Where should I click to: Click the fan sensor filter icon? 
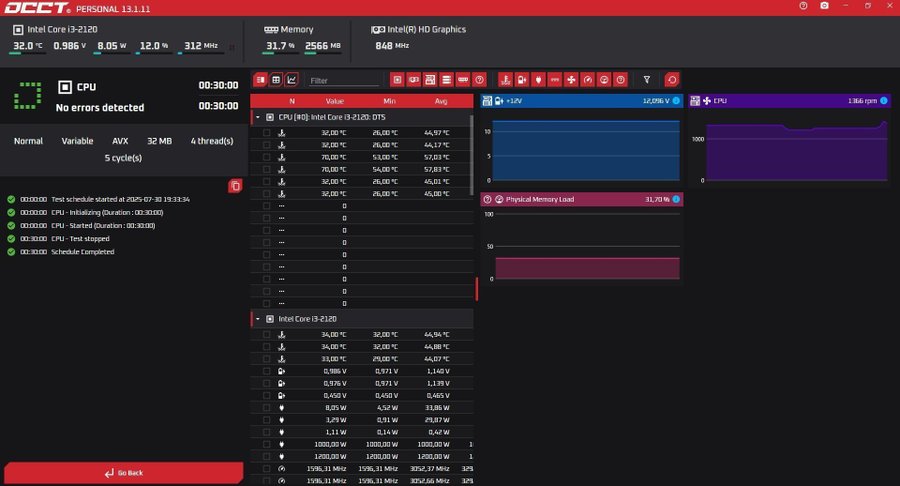click(571, 80)
